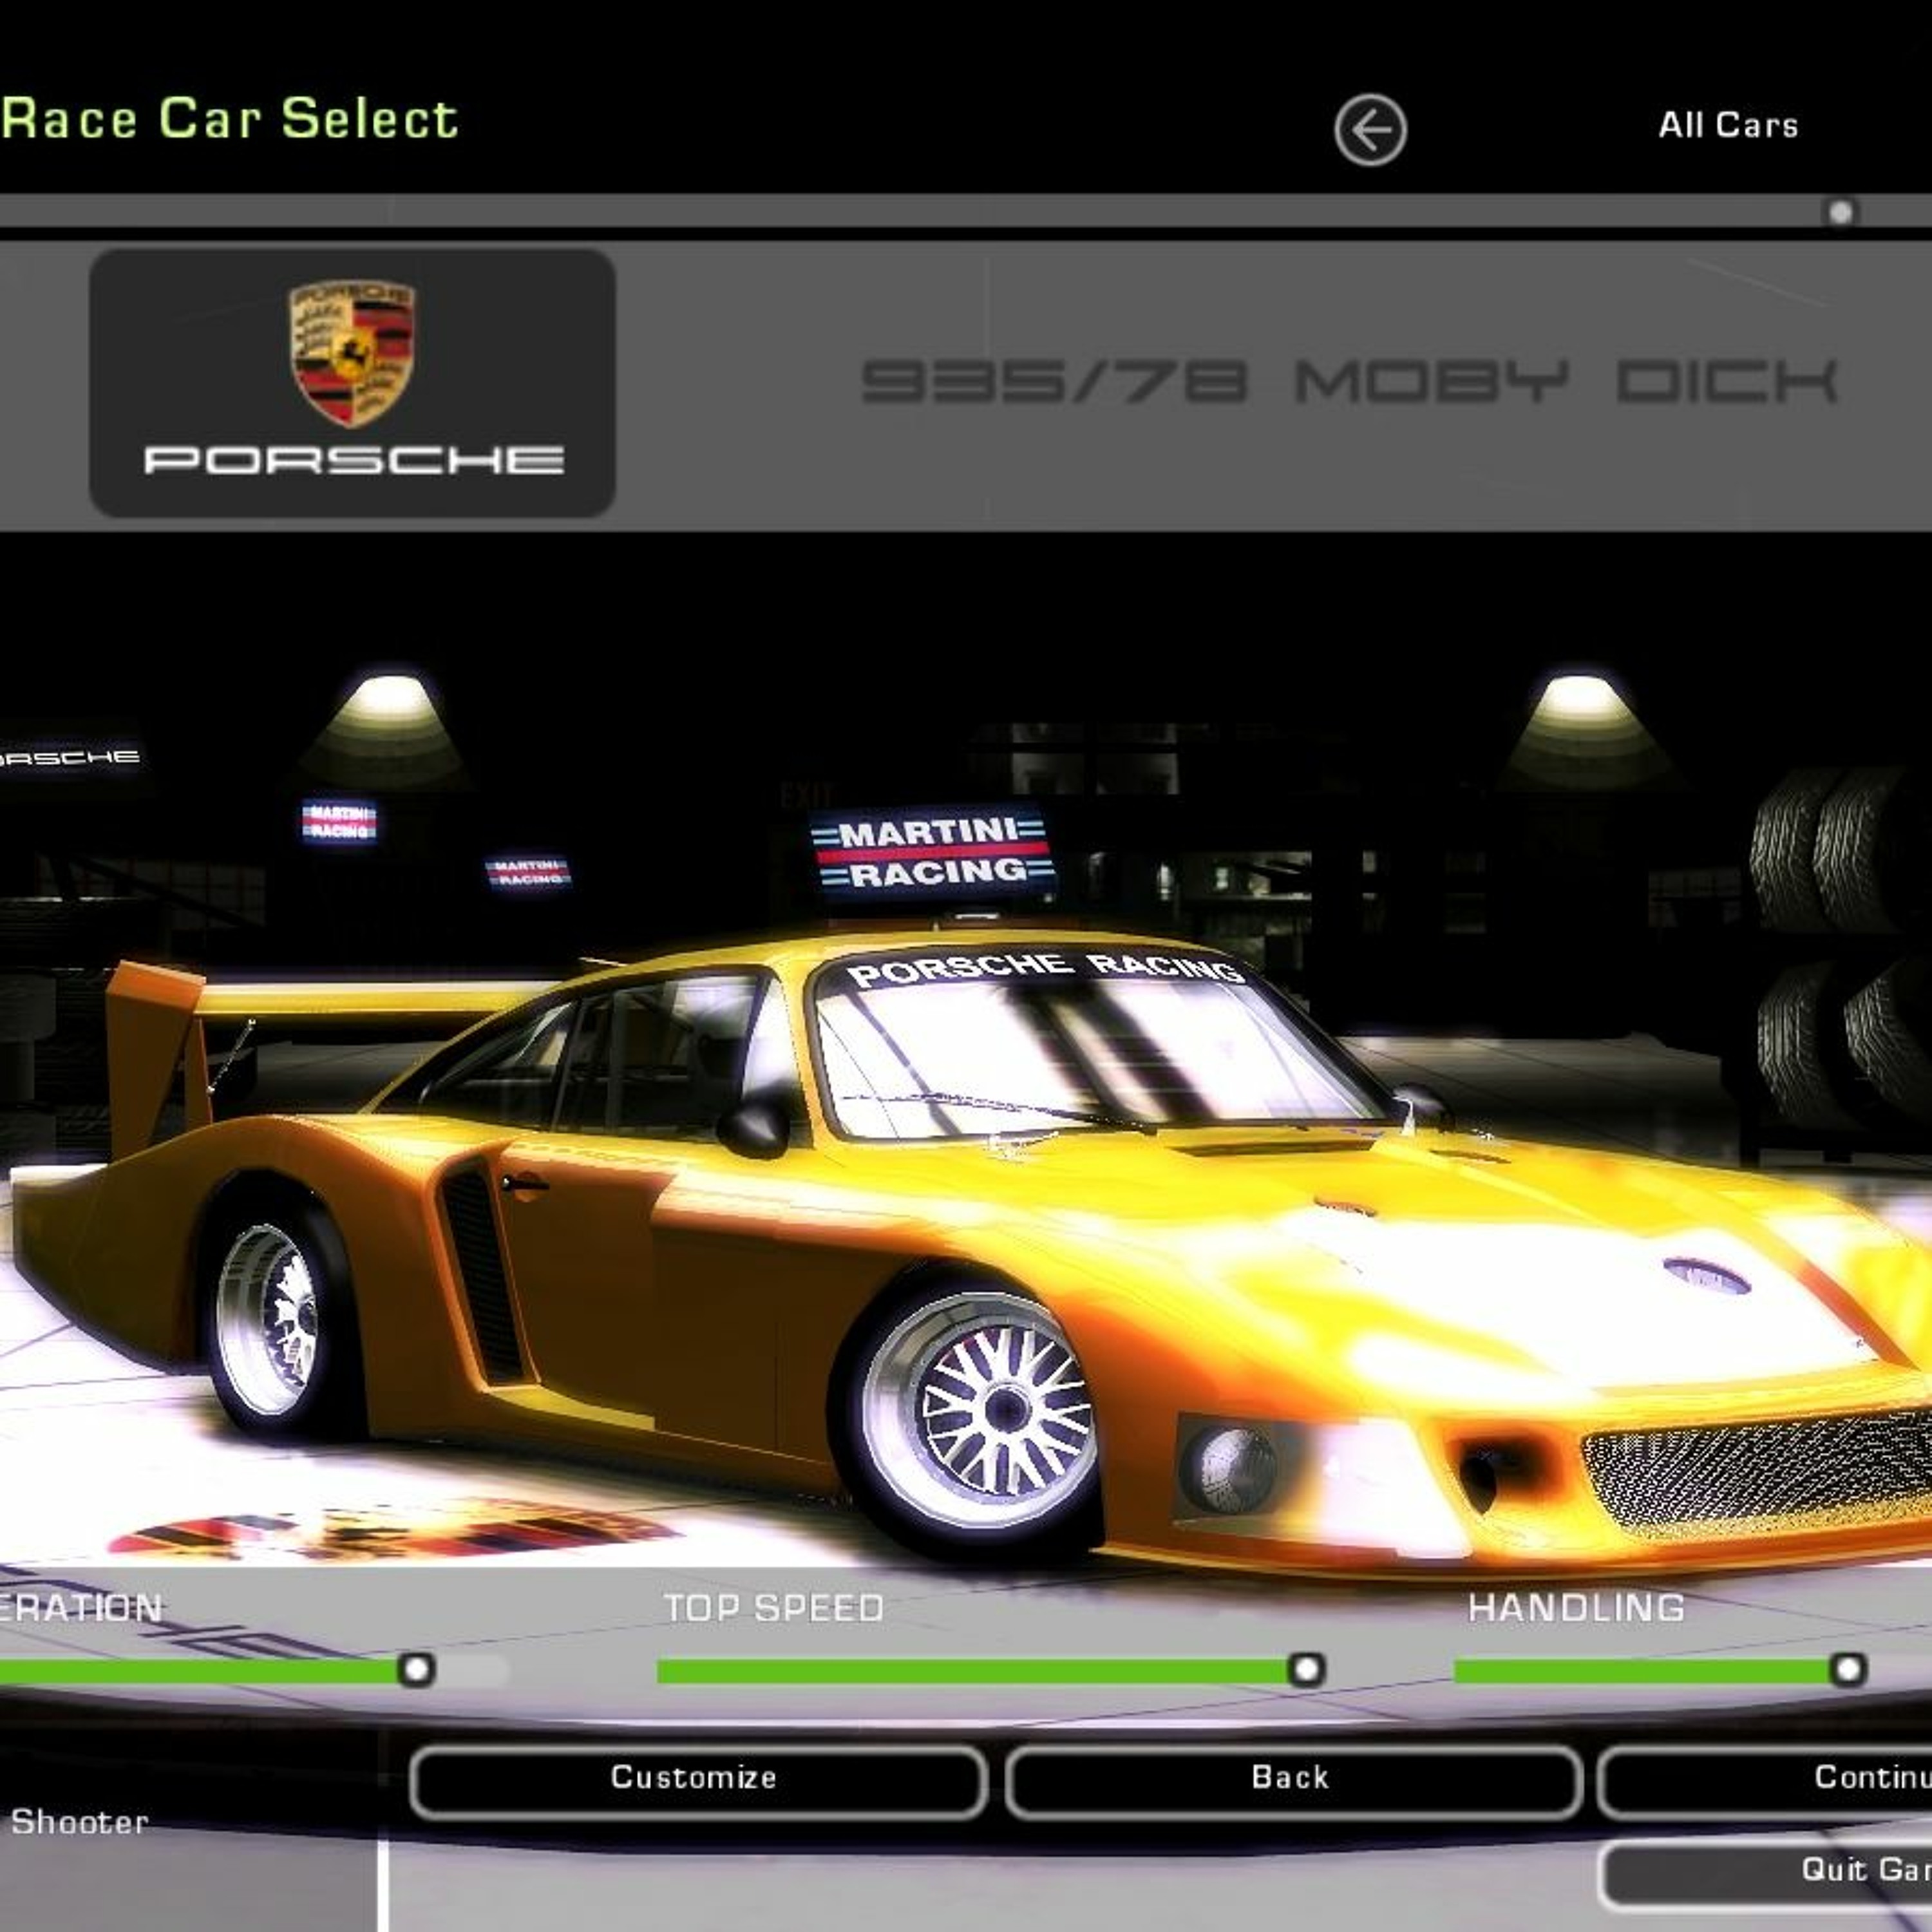The height and width of the screenshot is (1932, 1932).
Task: Select the All Cars filter label
Action: click(1728, 126)
